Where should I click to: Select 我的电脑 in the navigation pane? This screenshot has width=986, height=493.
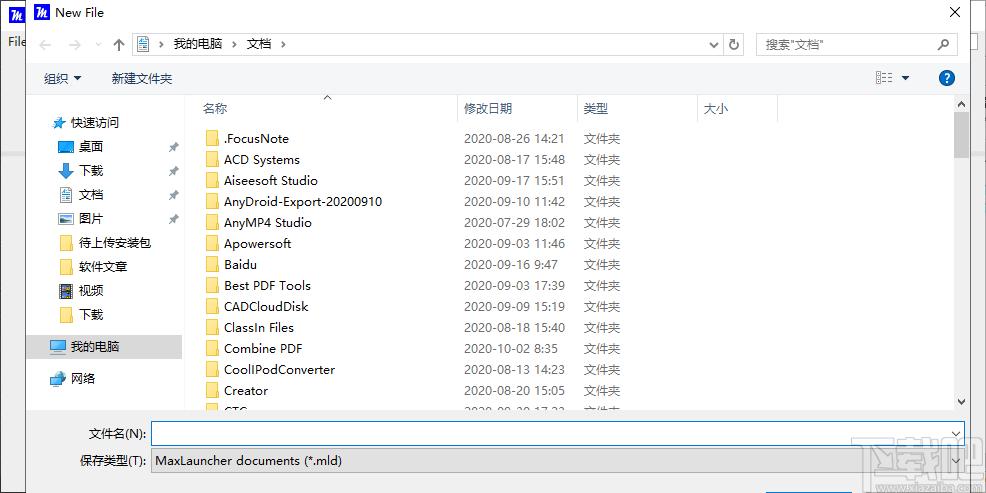tap(104, 346)
